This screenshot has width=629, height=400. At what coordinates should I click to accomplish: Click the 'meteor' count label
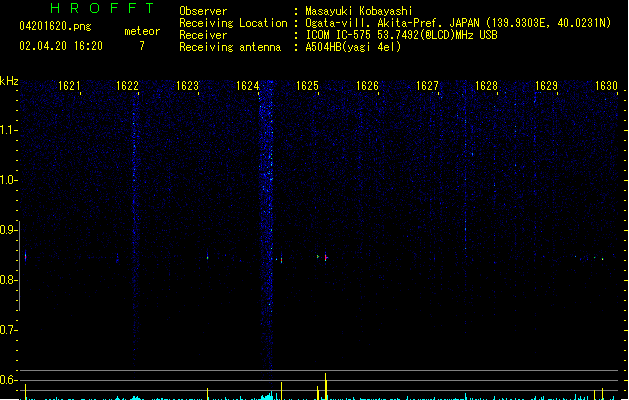(142, 31)
